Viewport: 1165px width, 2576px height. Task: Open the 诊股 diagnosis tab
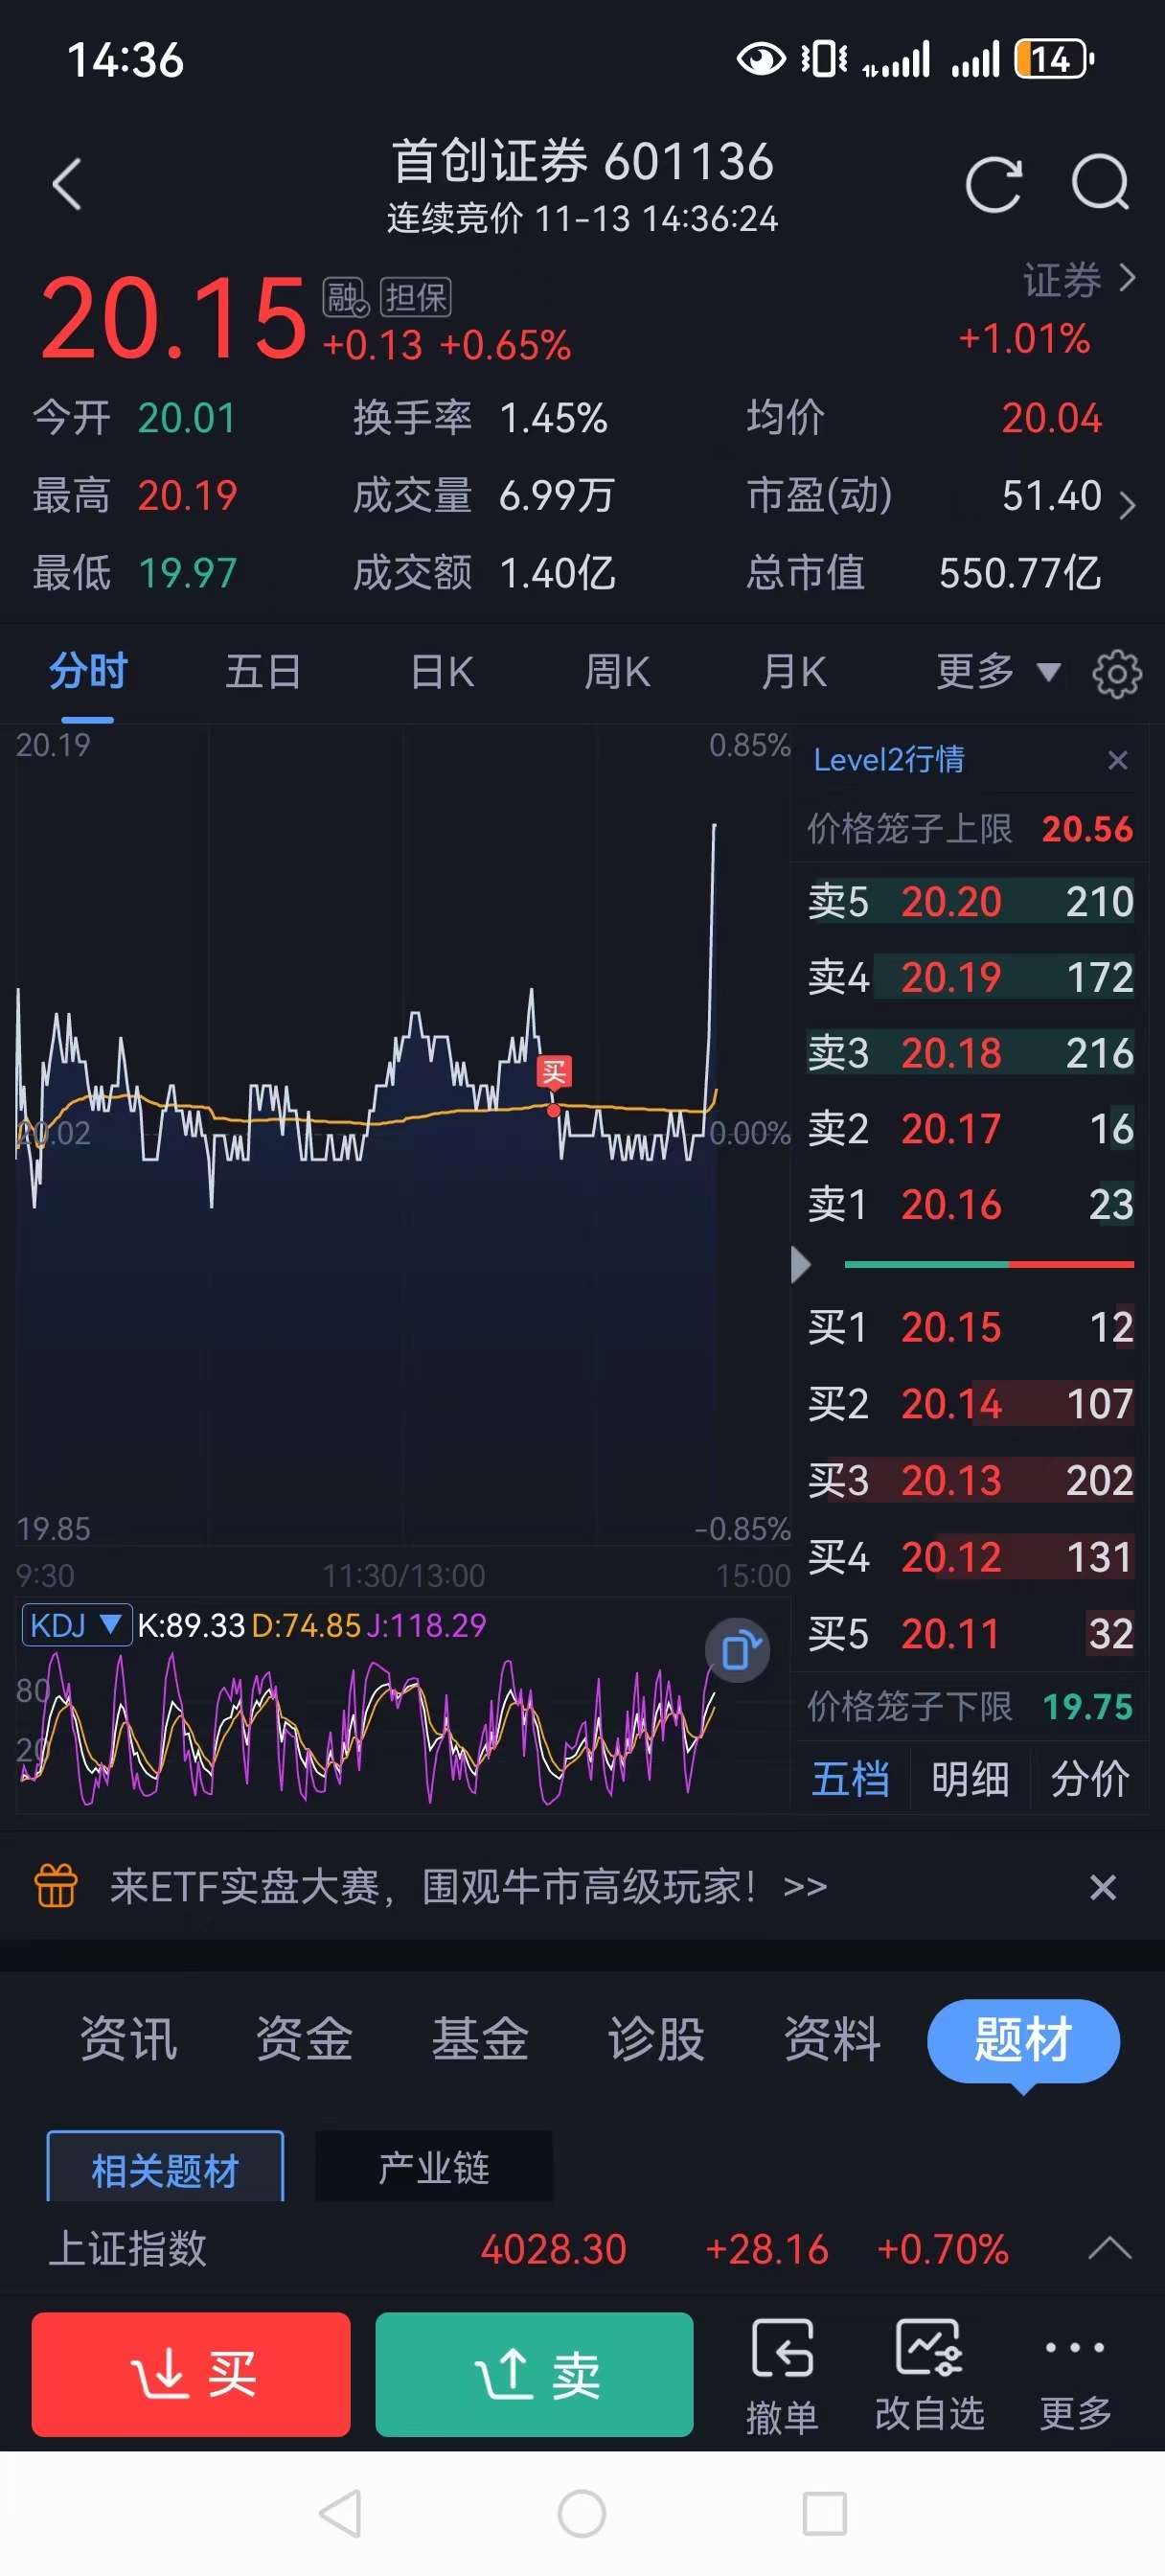(656, 2038)
